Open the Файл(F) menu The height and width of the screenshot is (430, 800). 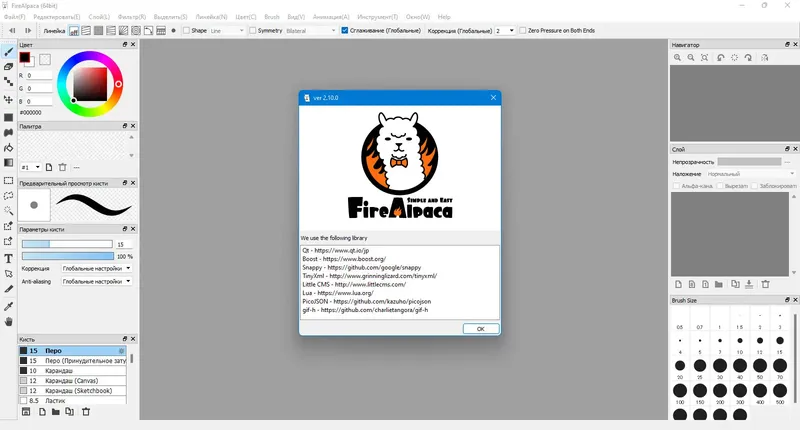[x=14, y=17]
